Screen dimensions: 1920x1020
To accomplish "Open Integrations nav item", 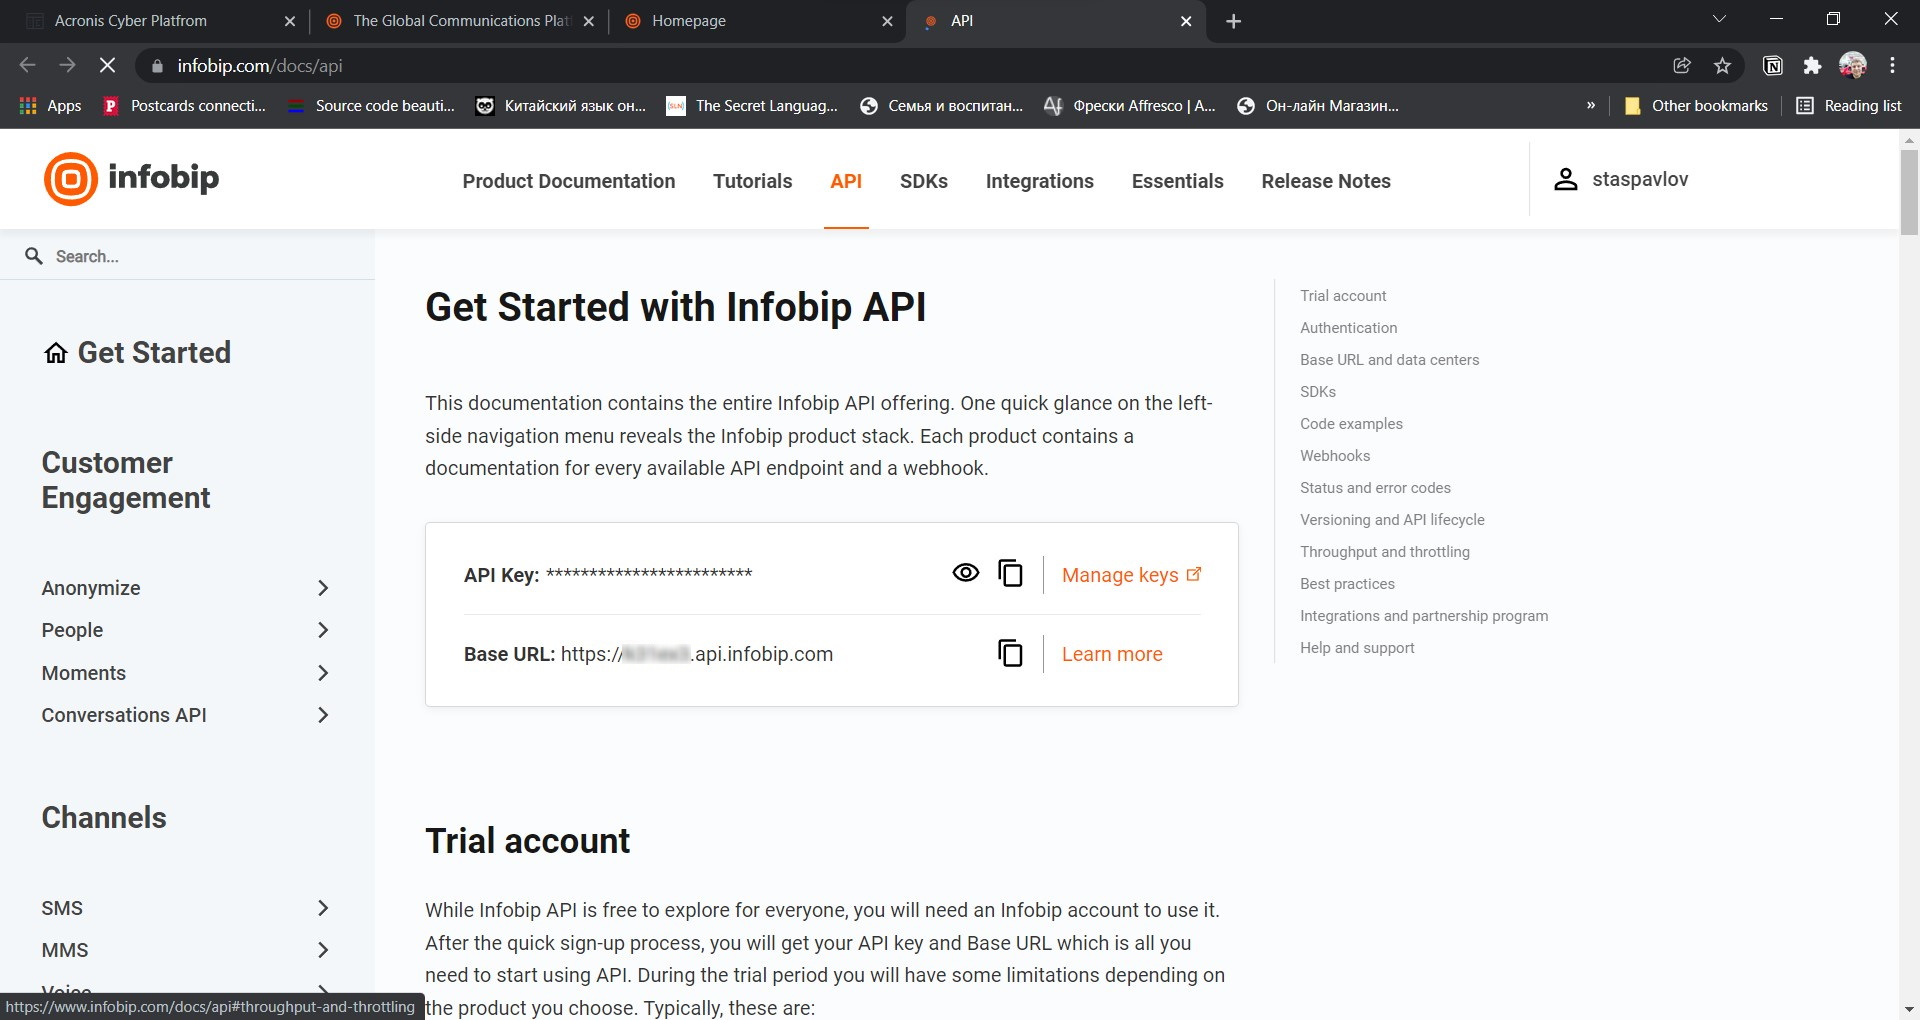I will [1040, 181].
